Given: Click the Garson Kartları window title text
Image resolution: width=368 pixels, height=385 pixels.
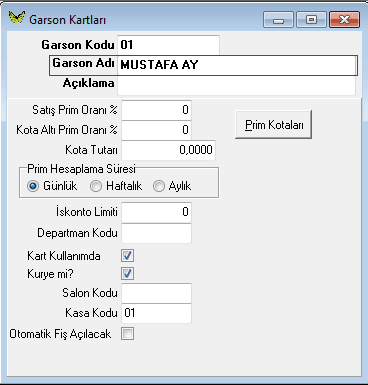Looking at the screenshot, I should point(67,20).
